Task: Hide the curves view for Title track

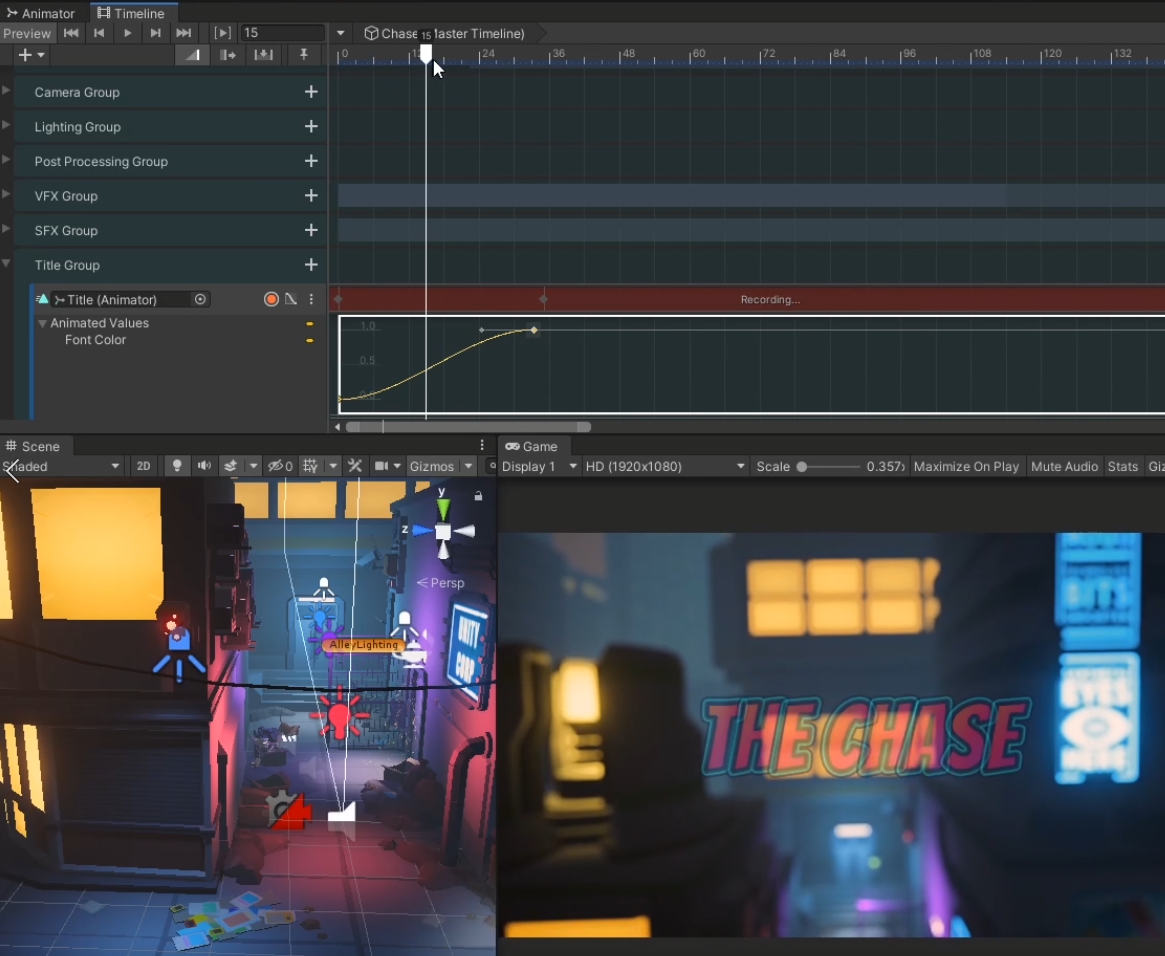Action: (291, 299)
